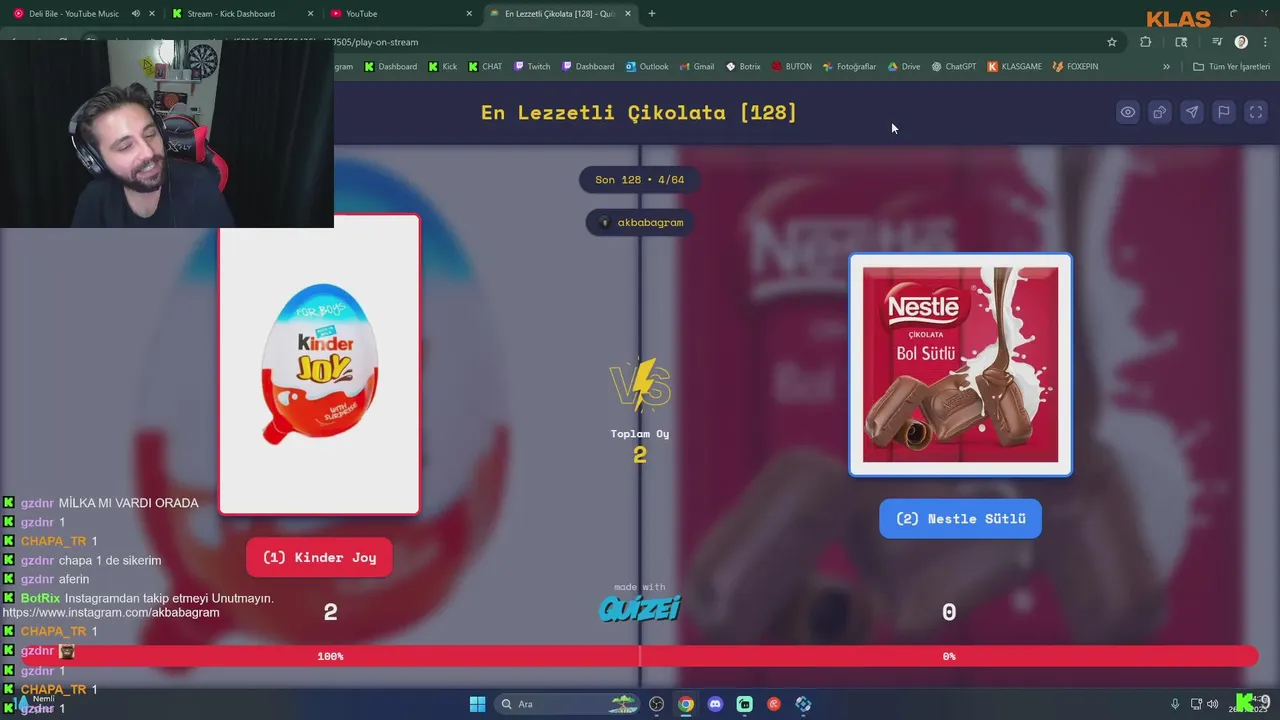Open the Chrome profile avatar
Screen dimensions: 1280x720
pyautogui.click(x=1241, y=42)
